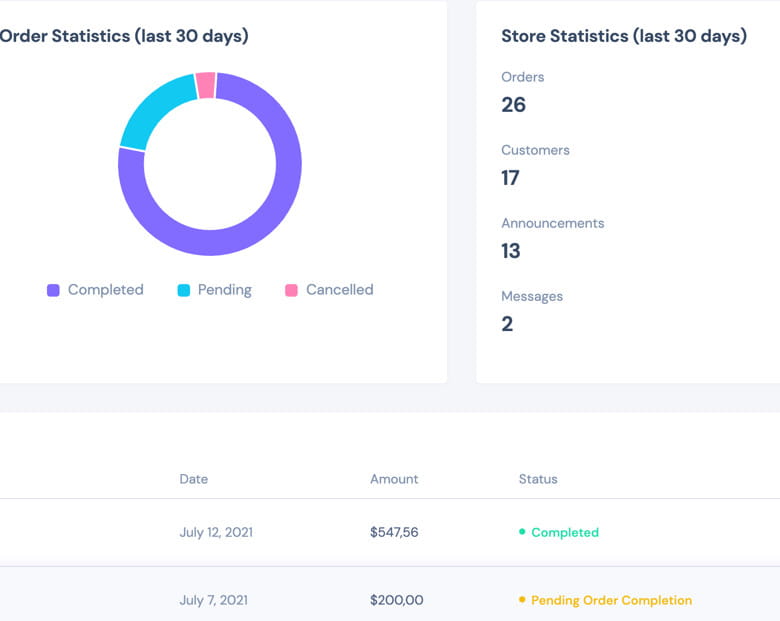Click the Customers count 17

click(510, 178)
